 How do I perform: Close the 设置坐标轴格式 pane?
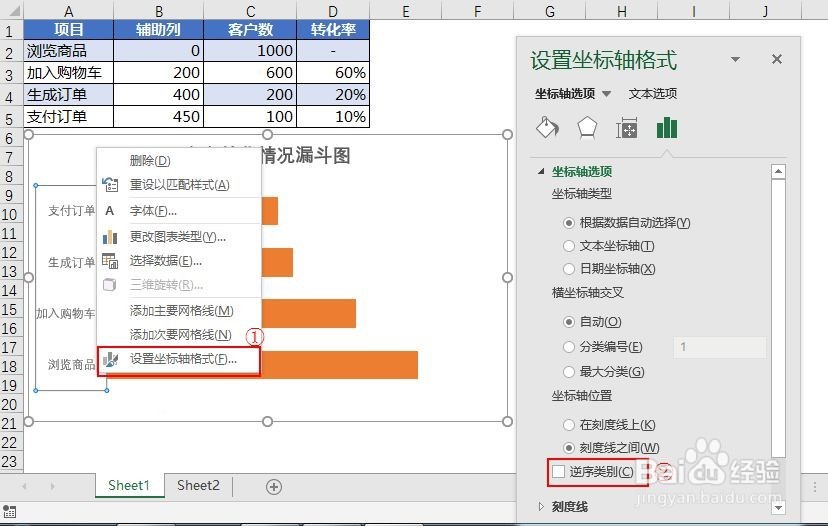777,59
